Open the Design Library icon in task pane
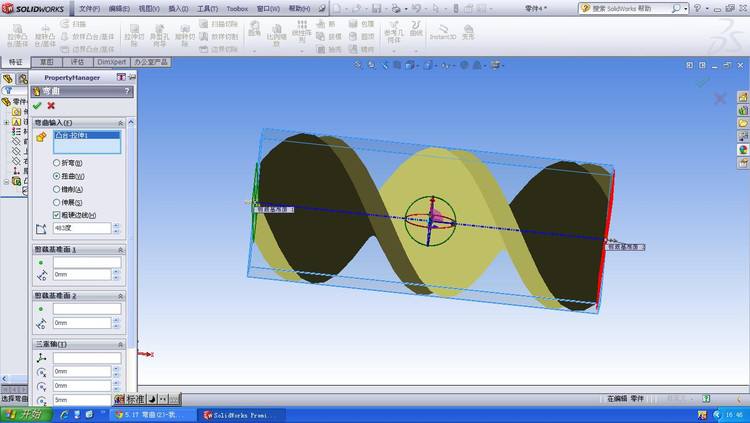 pos(743,110)
